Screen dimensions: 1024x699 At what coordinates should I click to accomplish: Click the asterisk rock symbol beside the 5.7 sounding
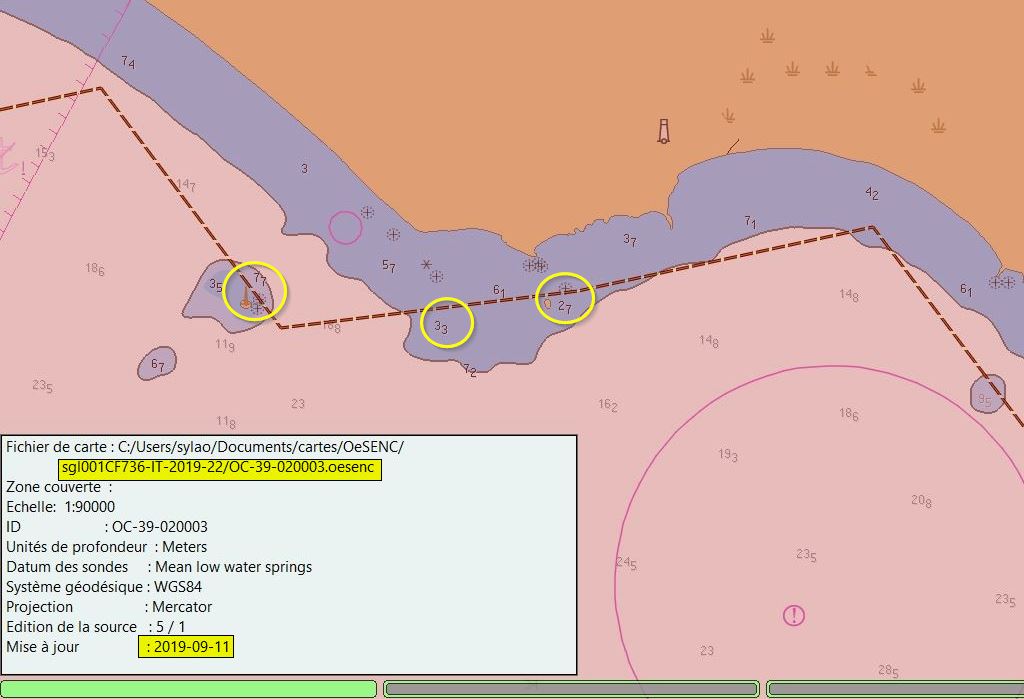click(427, 265)
